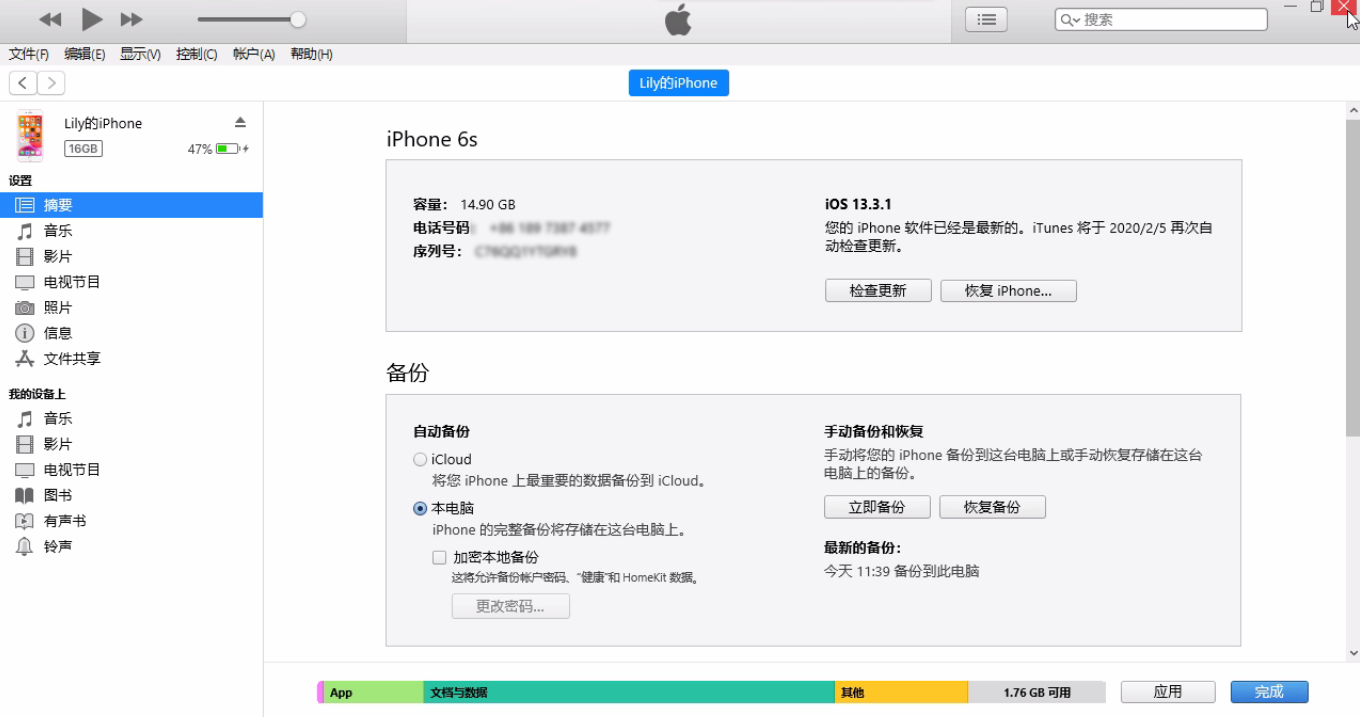The height and width of the screenshot is (717, 1360).
Task: Click the 有声书 audiobook icon
Action: click(x=25, y=521)
